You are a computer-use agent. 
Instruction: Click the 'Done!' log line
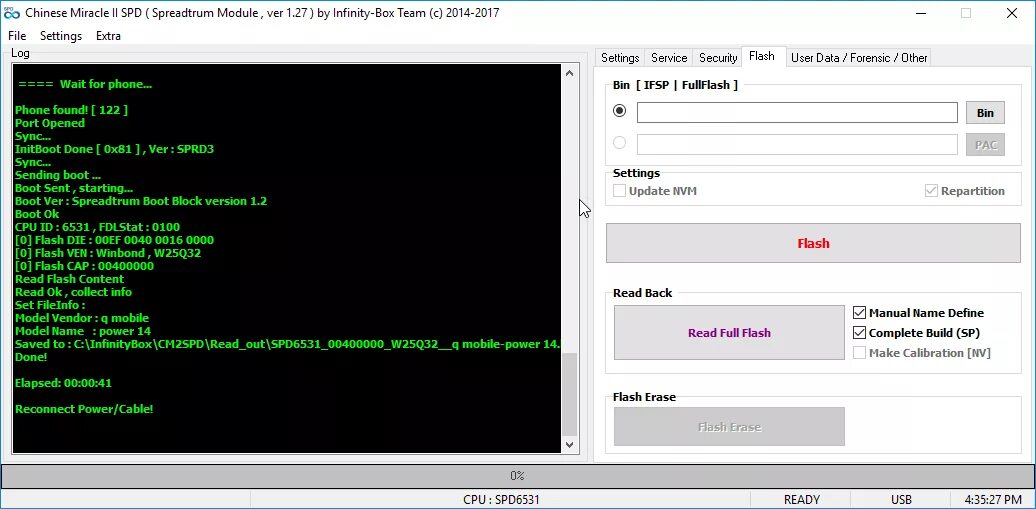tap(31, 358)
